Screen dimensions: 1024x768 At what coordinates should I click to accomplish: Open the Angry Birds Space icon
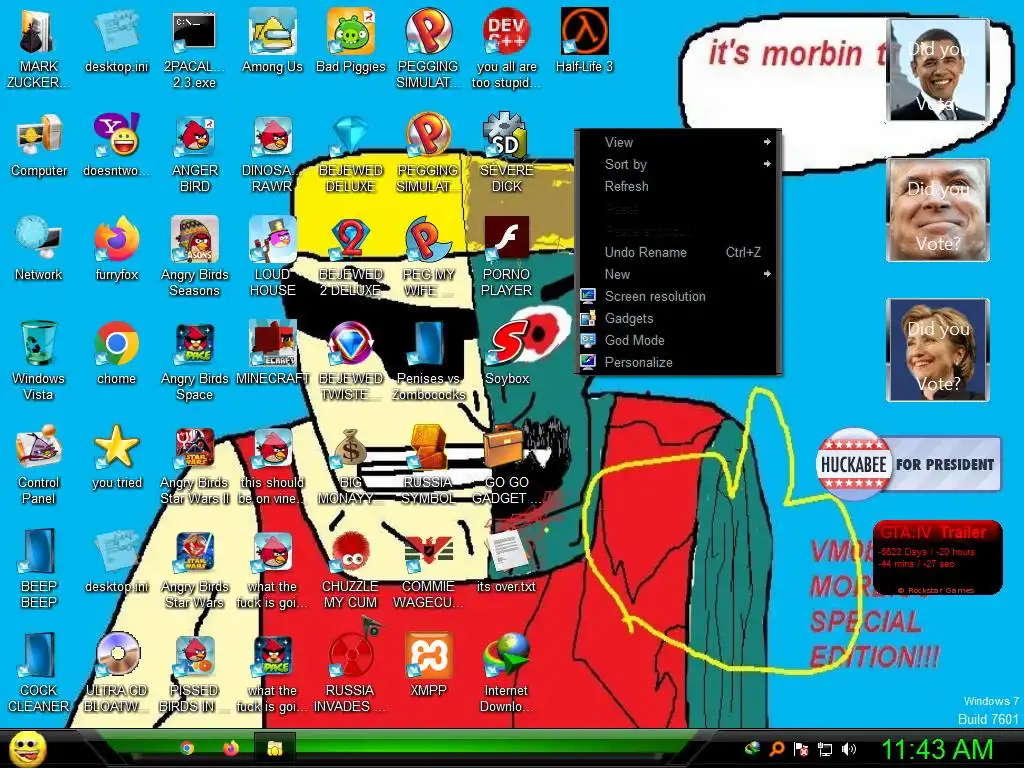click(195, 360)
